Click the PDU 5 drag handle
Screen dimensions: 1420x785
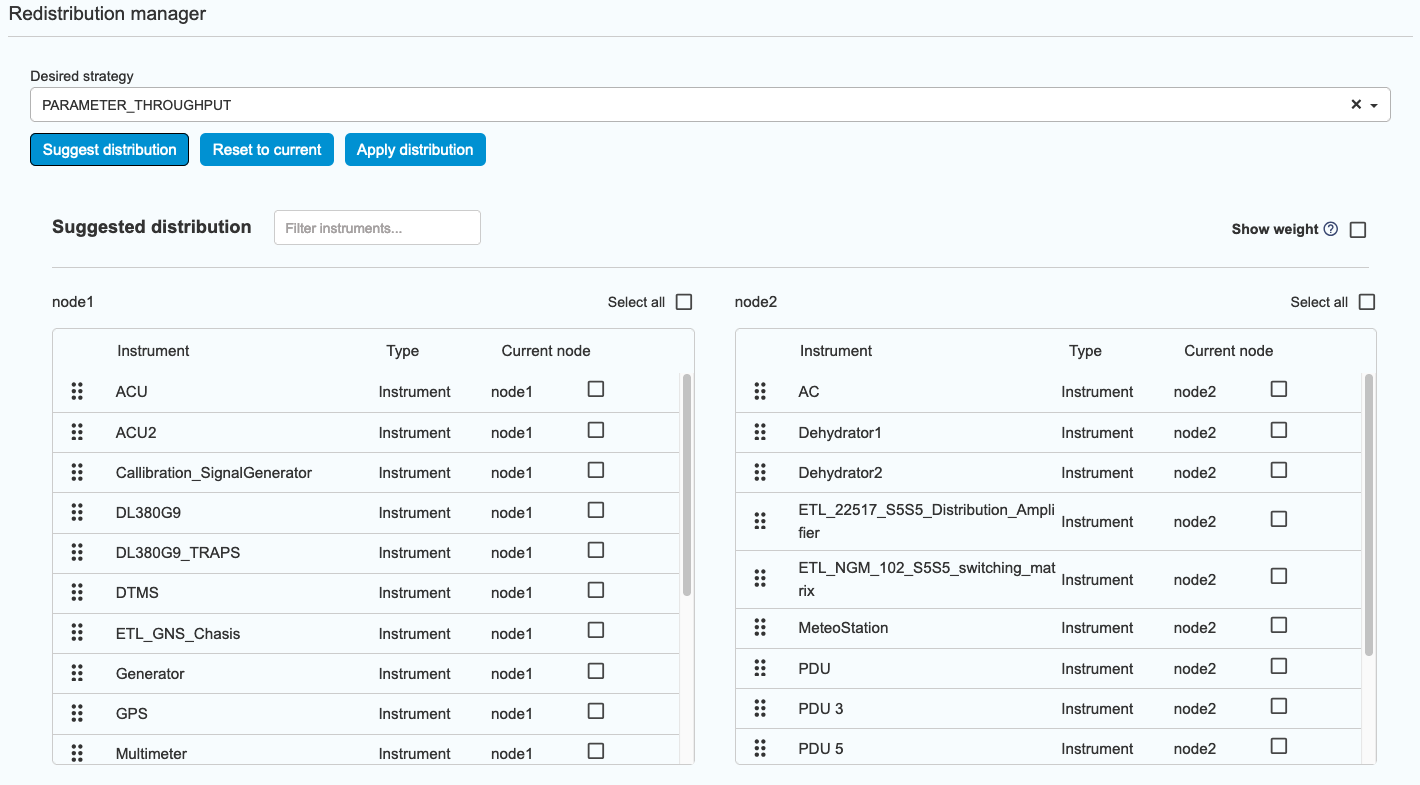tap(760, 748)
